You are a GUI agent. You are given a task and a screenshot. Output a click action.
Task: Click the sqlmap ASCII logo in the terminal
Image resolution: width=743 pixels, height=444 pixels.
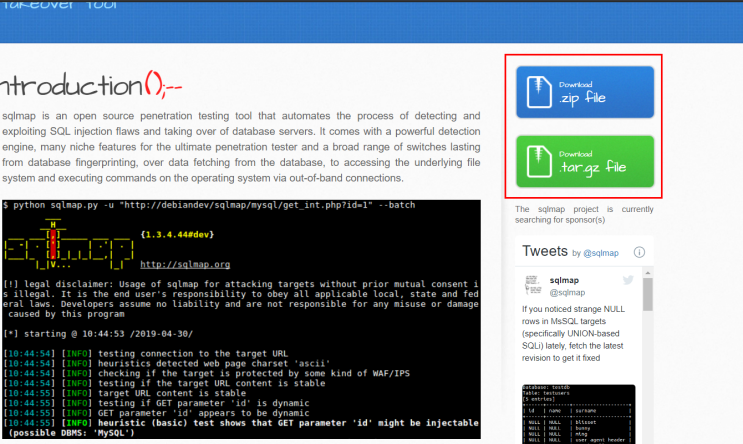click(69, 245)
